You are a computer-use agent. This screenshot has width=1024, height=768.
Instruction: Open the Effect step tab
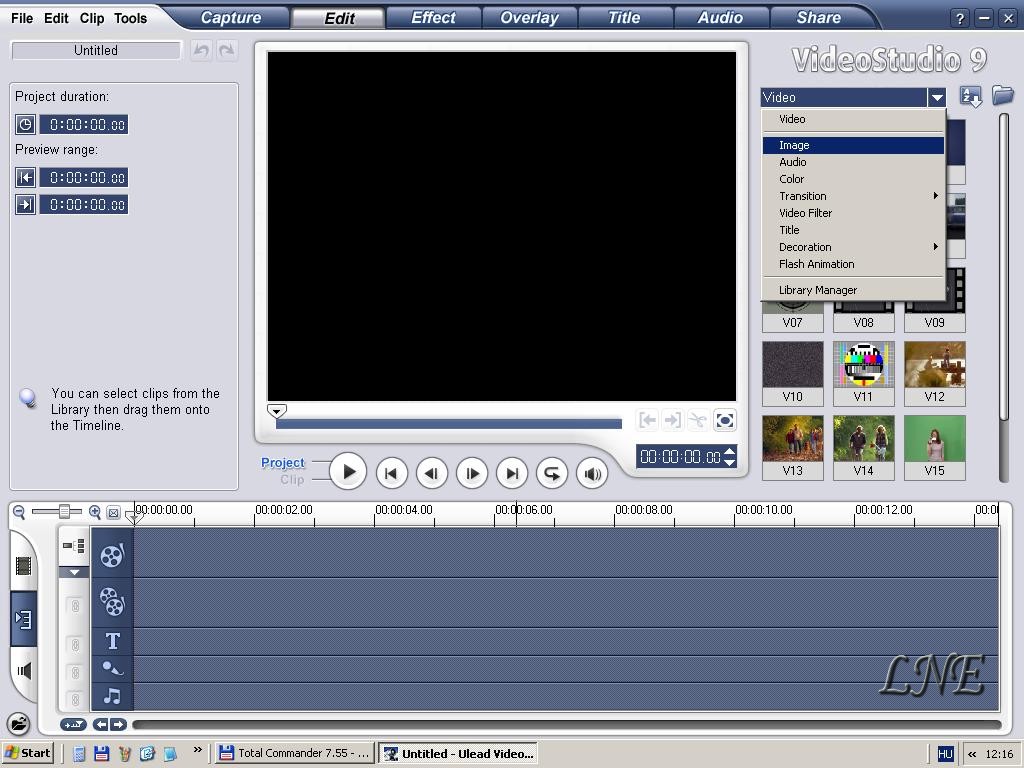click(x=433, y=18)
